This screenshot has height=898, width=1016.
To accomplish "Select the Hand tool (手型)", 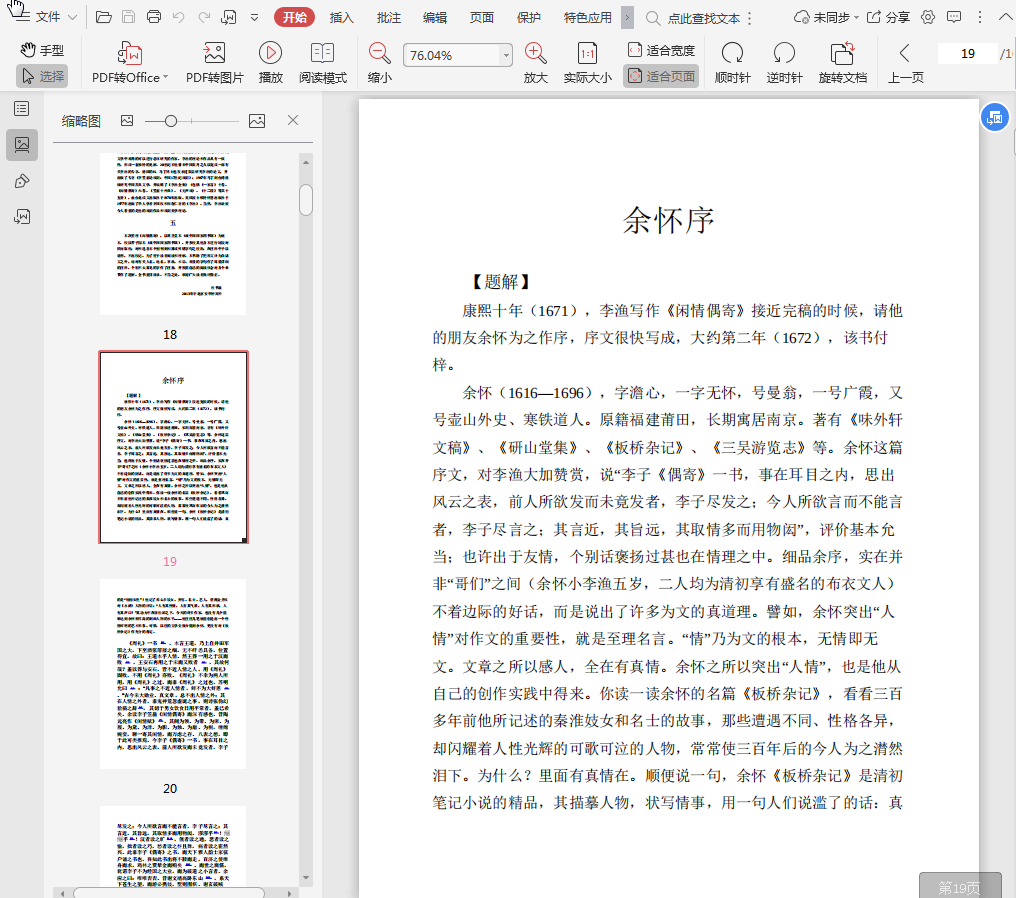I will 41,51.
